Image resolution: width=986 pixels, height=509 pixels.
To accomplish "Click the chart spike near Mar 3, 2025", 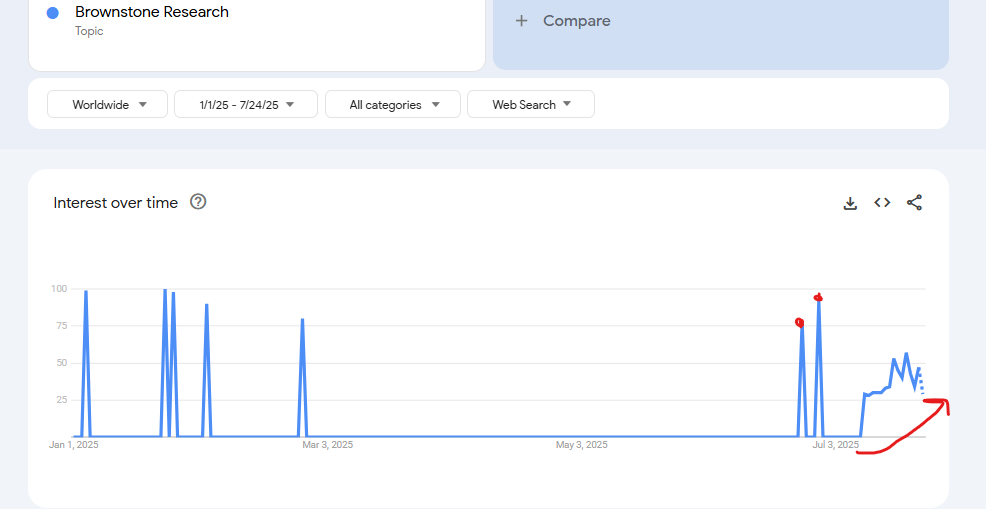I will click(302, 320).
